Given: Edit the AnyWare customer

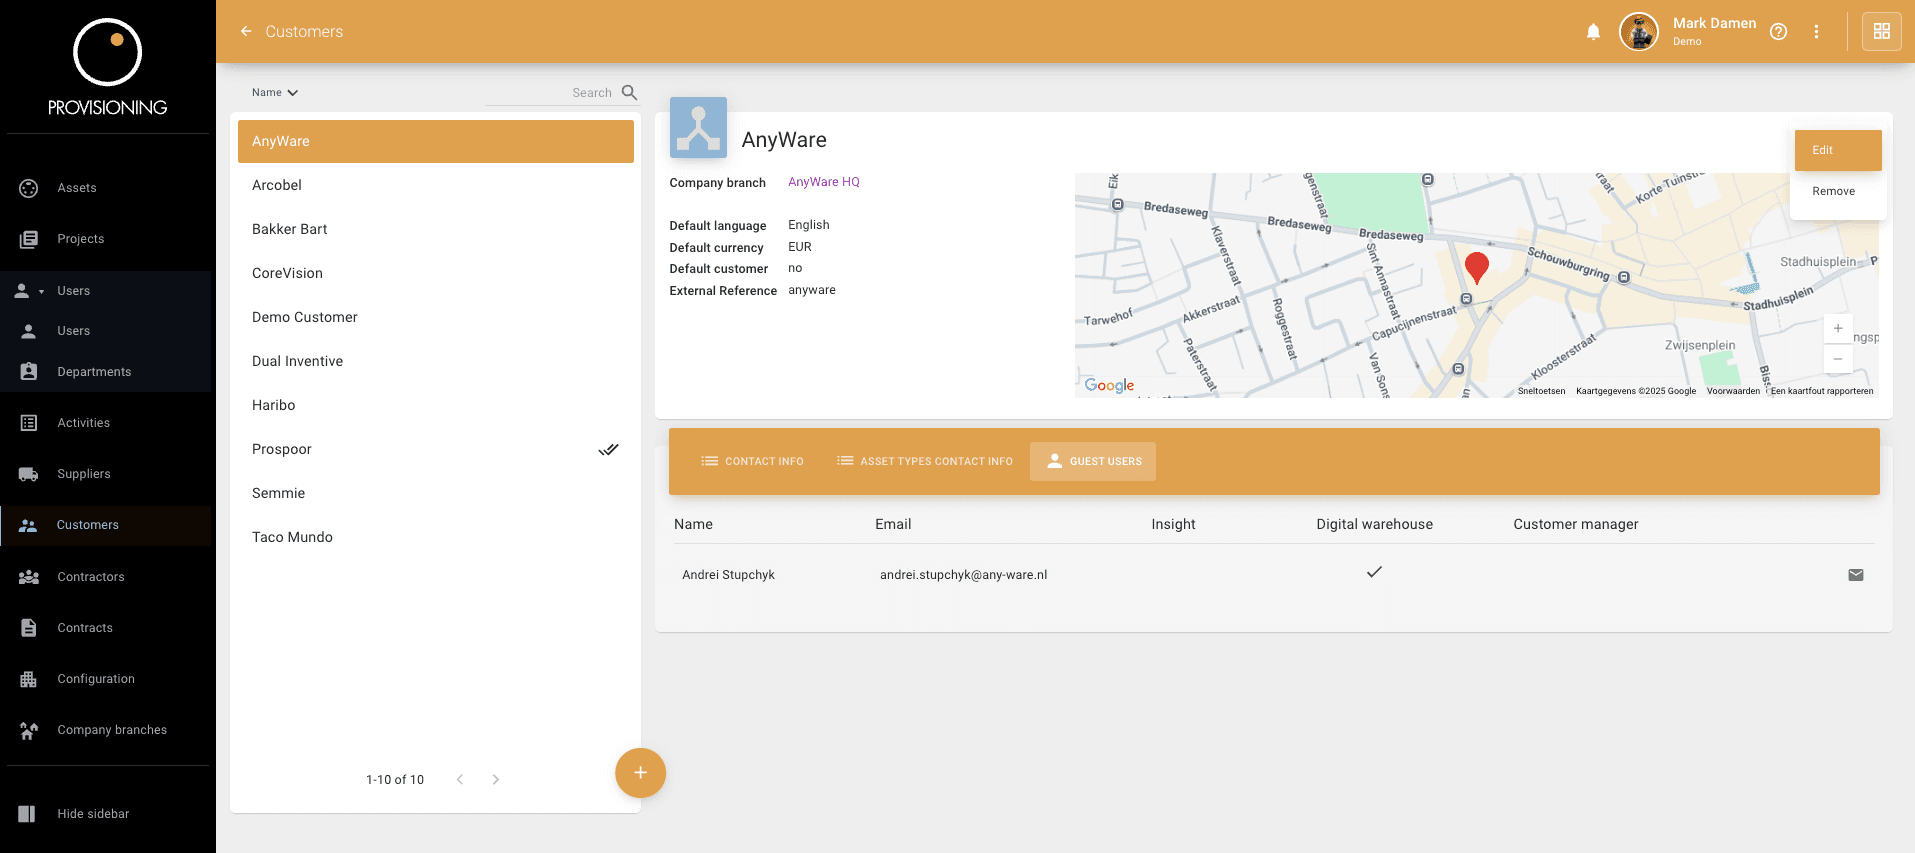Looking at the screenshot, I should tap(1838, 150).
